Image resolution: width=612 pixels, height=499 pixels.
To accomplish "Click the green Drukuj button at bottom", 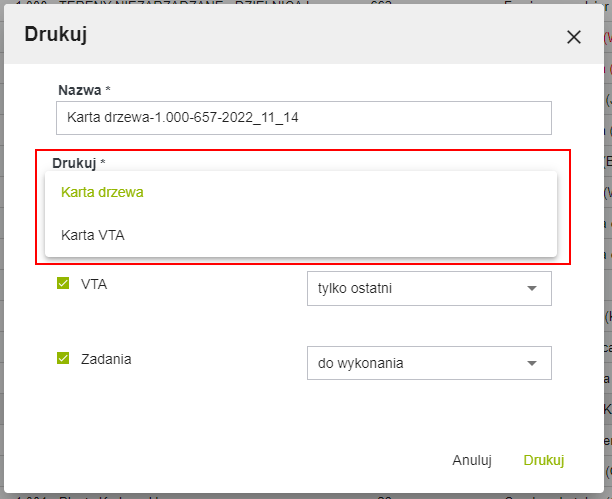I will coord(543,460).
